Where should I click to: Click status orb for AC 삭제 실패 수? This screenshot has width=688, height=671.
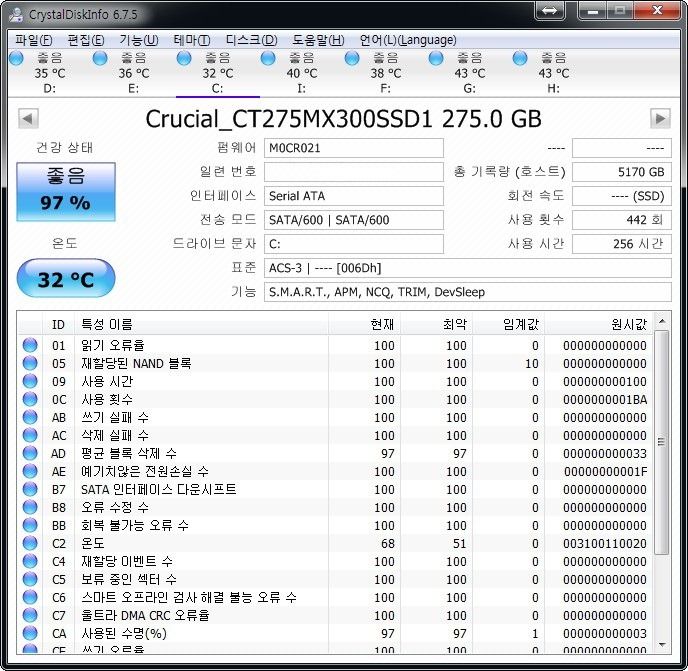[x=30, y=435]
